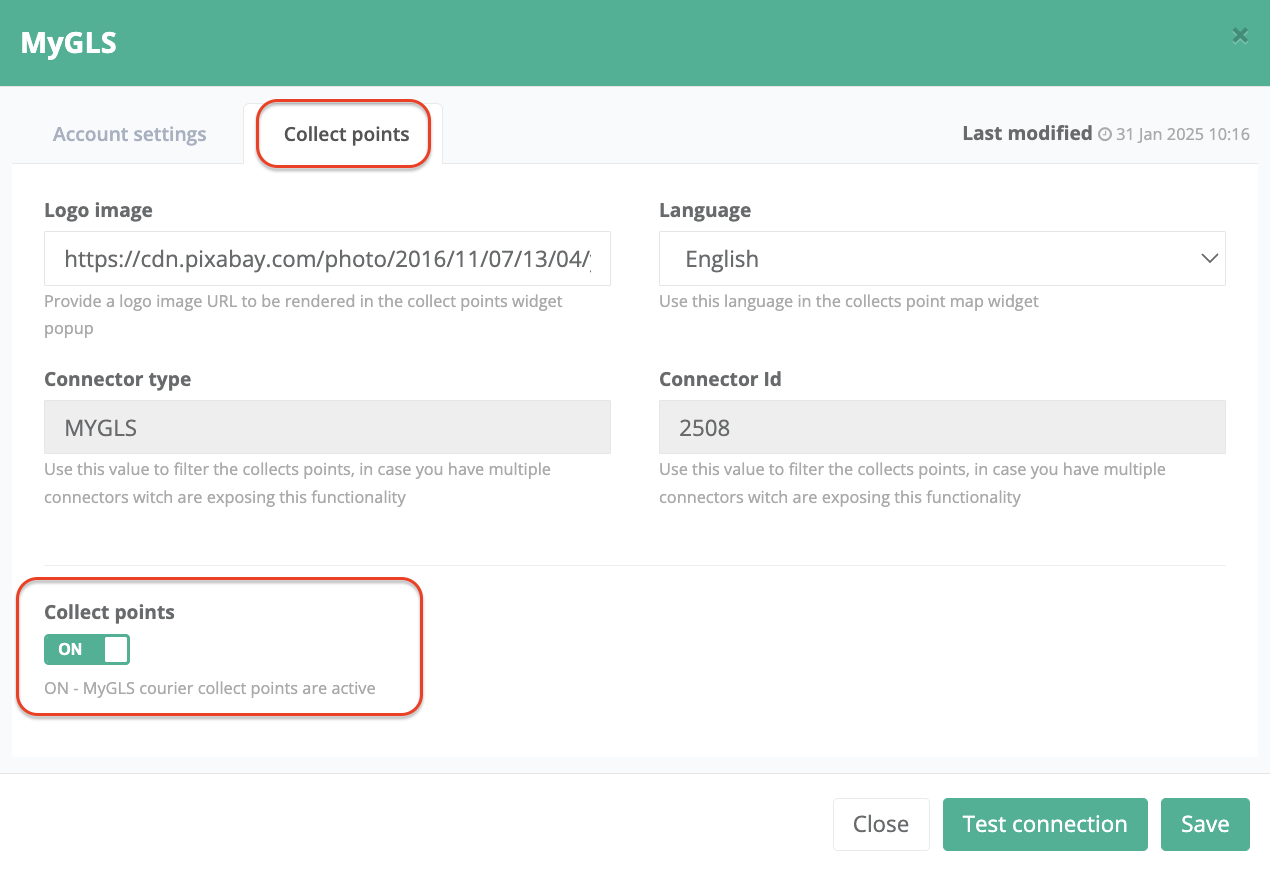
Task: Toggle the Collect points ON switch
Action: point(87,649)
